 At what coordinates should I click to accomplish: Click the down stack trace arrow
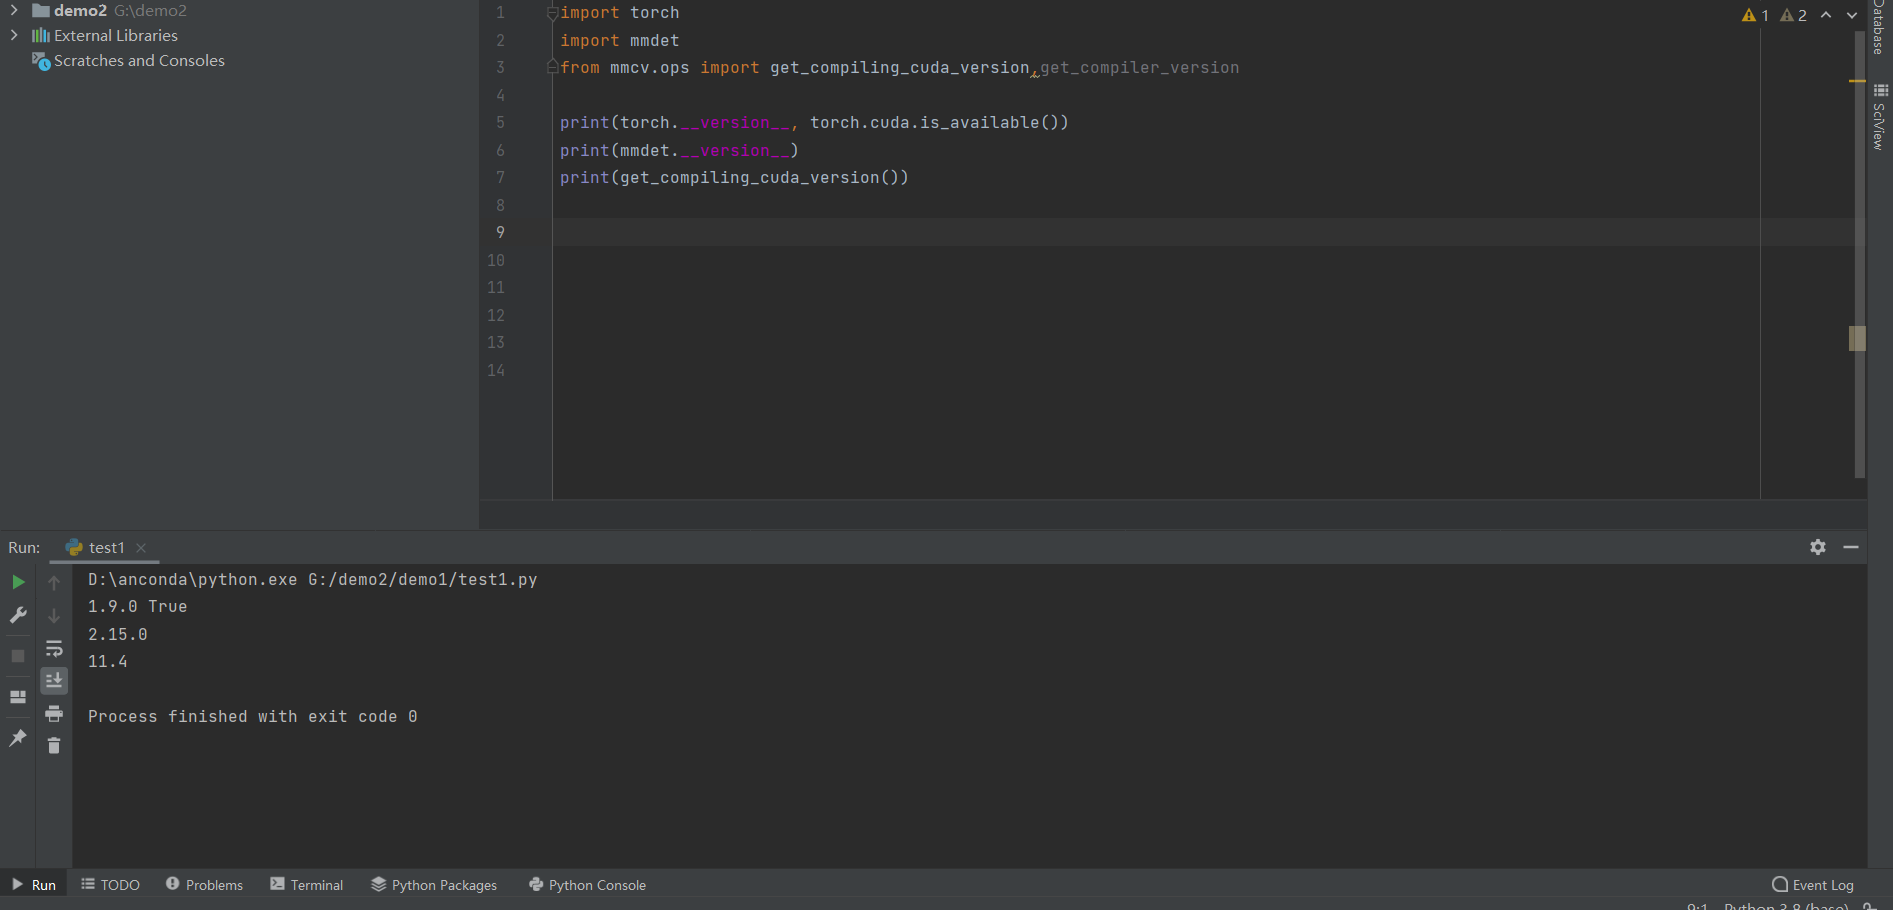[x=54, y=615]
